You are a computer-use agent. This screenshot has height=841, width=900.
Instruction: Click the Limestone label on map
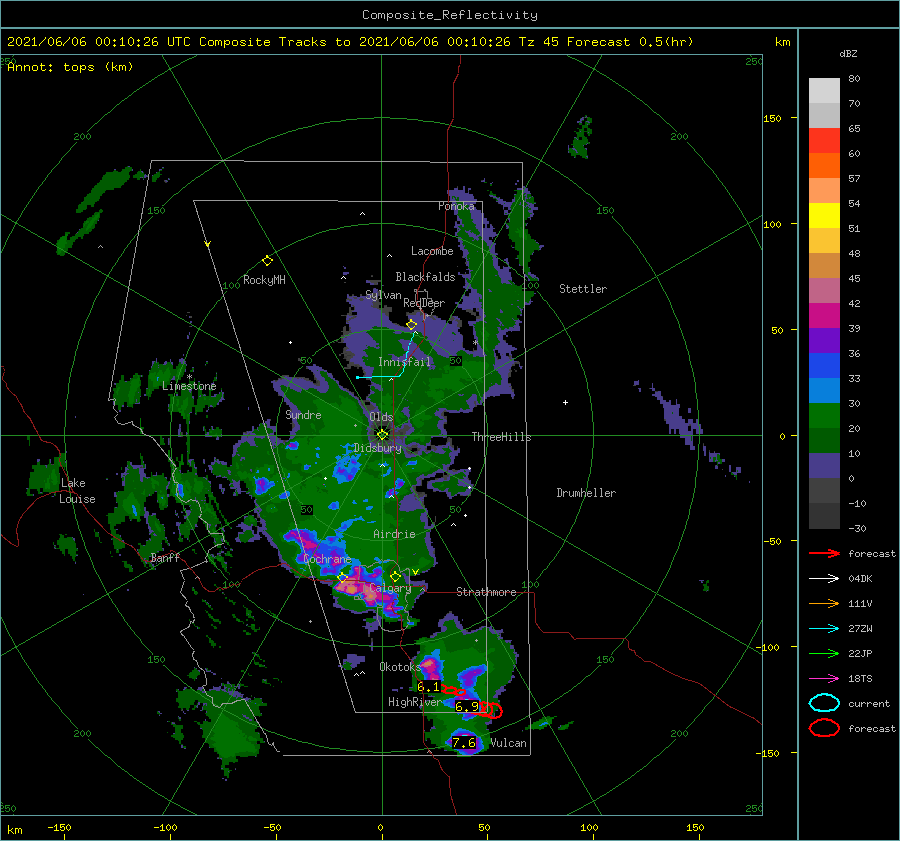point(189,386)
